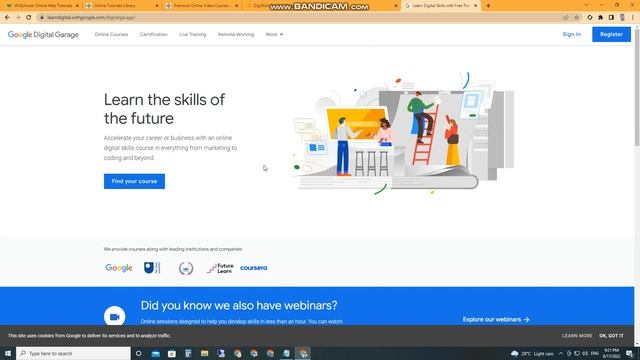
Task: Click the Open University shield logo
Action: pyautogui.click(x=152, y=268)
